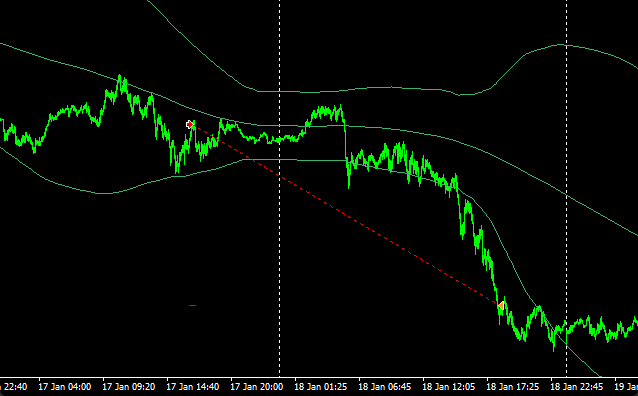The height and width of the screenshot is (396, 638).
Task: Click the 17 Jan 04:00 time label
Action: pos(64,387)
